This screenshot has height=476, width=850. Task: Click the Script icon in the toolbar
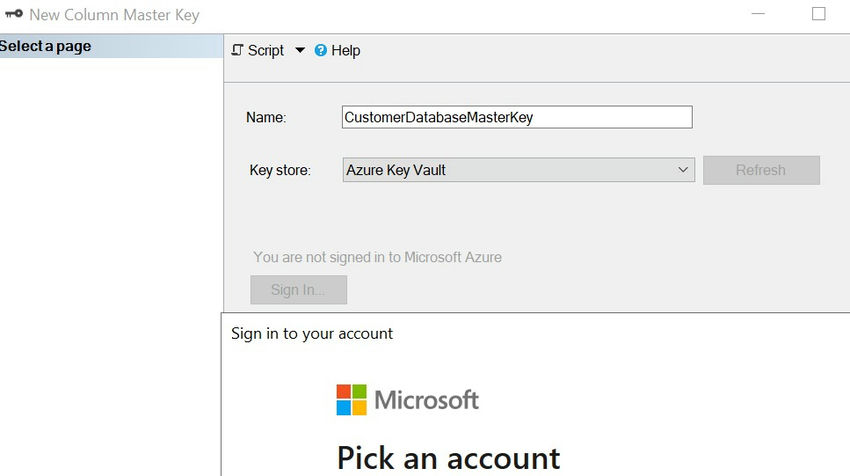(238, 50)
